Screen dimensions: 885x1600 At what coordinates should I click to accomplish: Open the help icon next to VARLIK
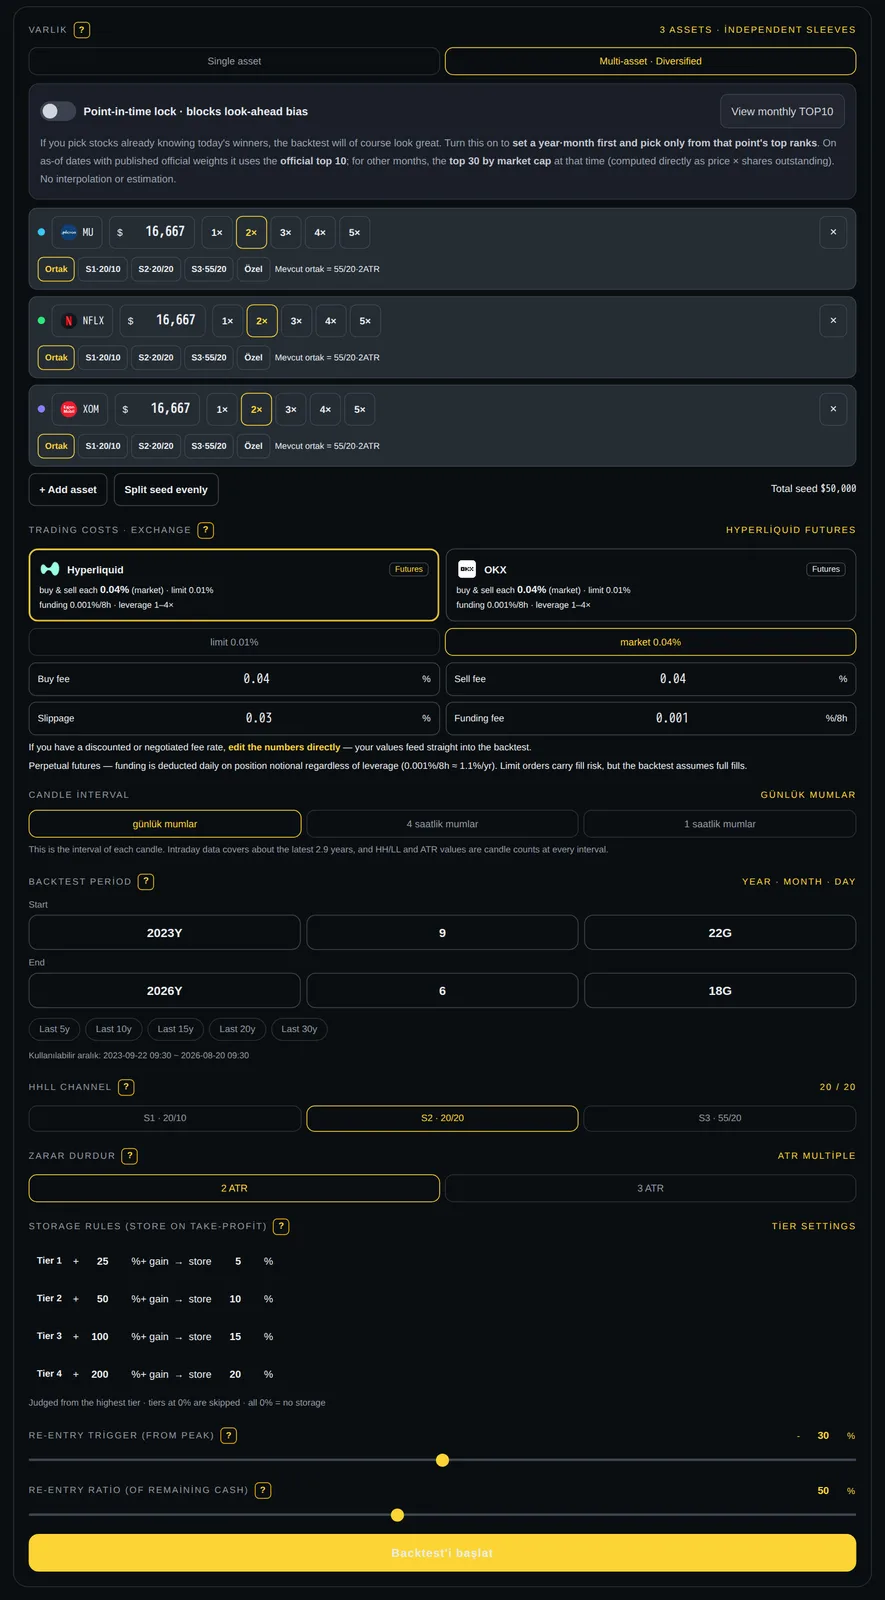point(82,30)
